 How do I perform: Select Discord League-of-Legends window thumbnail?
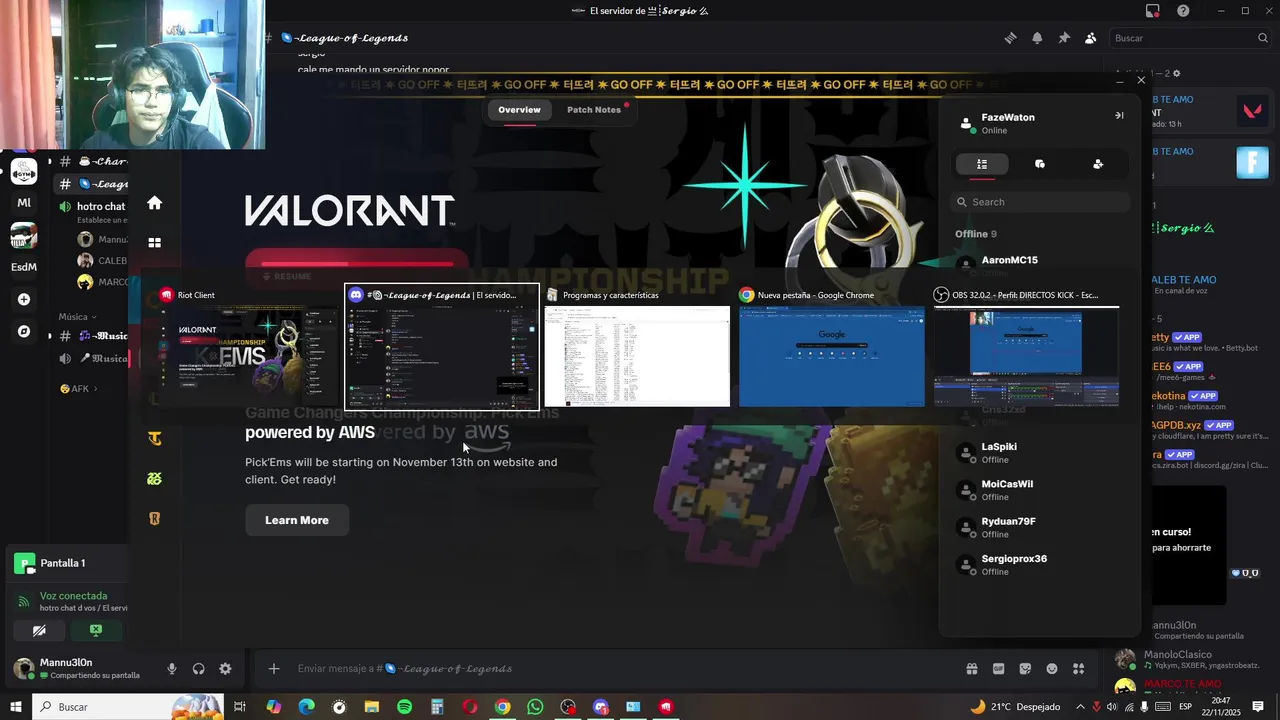click(x=442, y=347)
